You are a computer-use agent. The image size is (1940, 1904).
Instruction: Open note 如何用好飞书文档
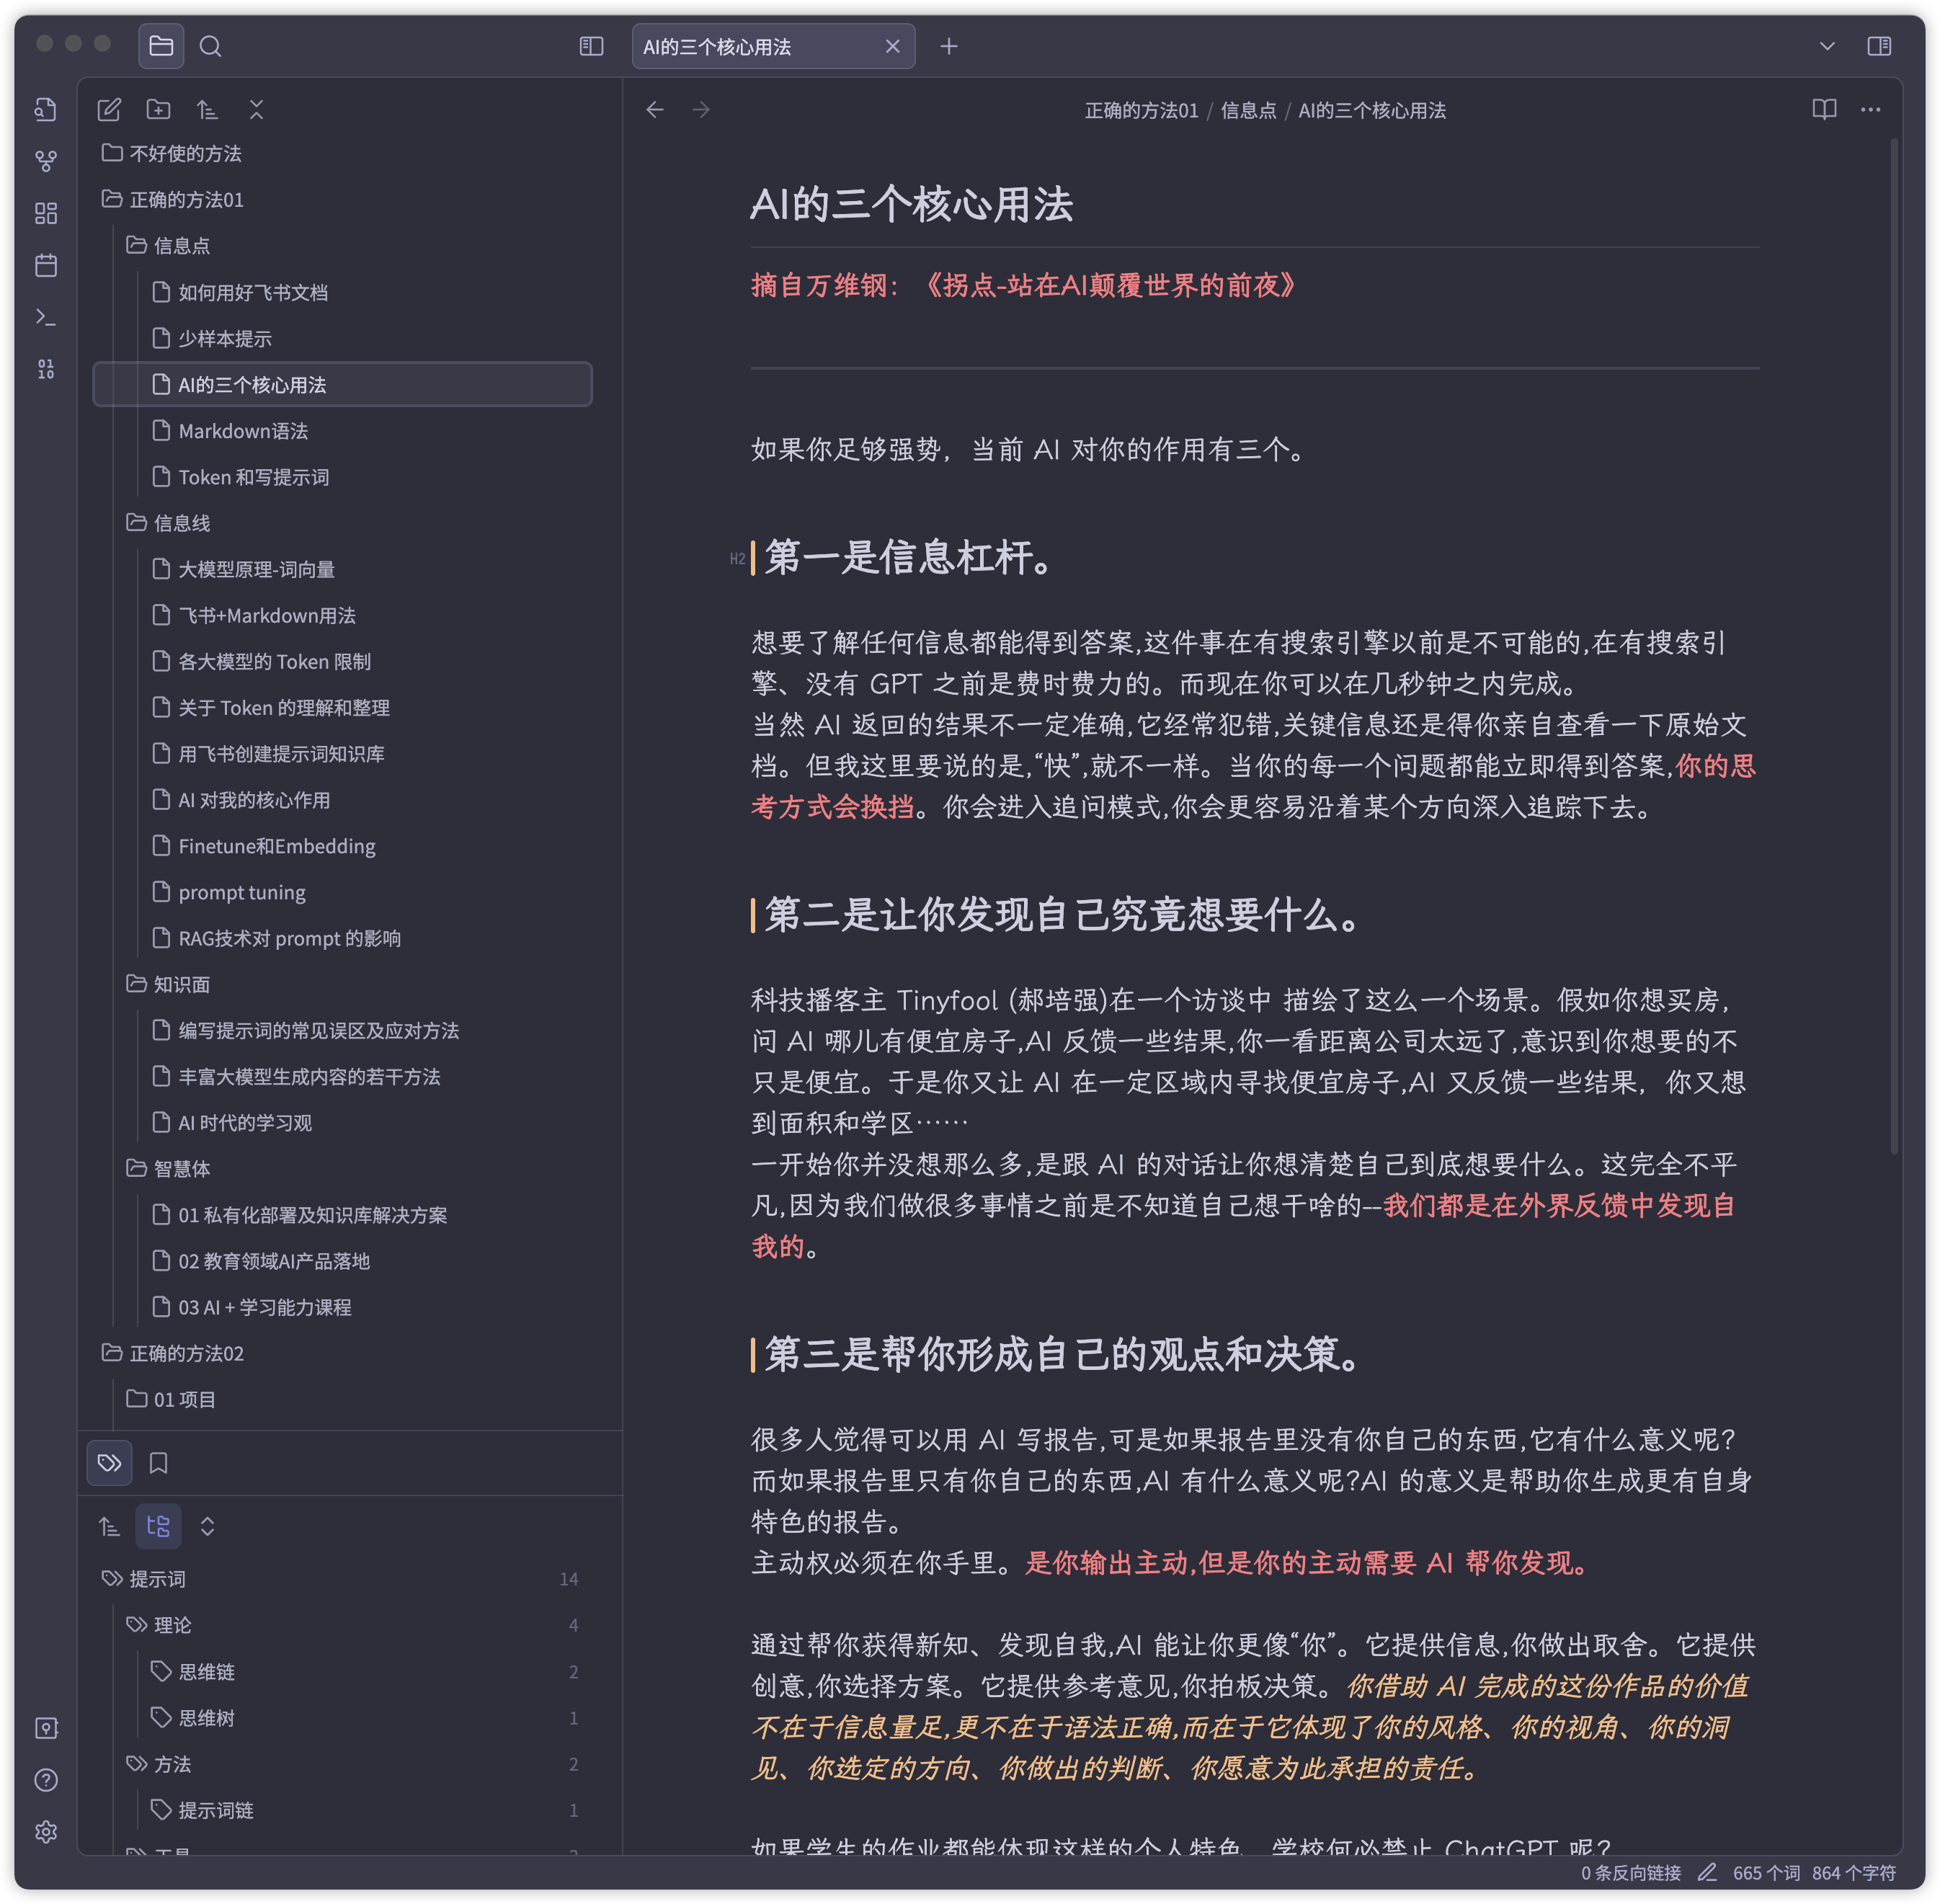pos(342,292)
